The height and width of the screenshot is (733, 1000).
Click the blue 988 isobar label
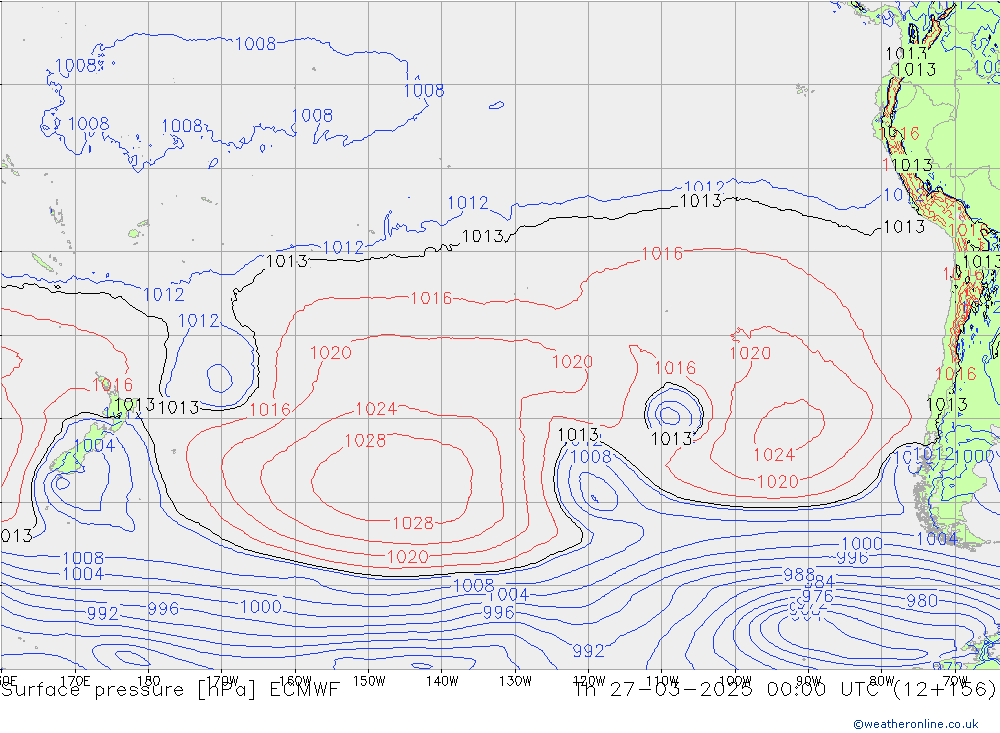(799, 575)
